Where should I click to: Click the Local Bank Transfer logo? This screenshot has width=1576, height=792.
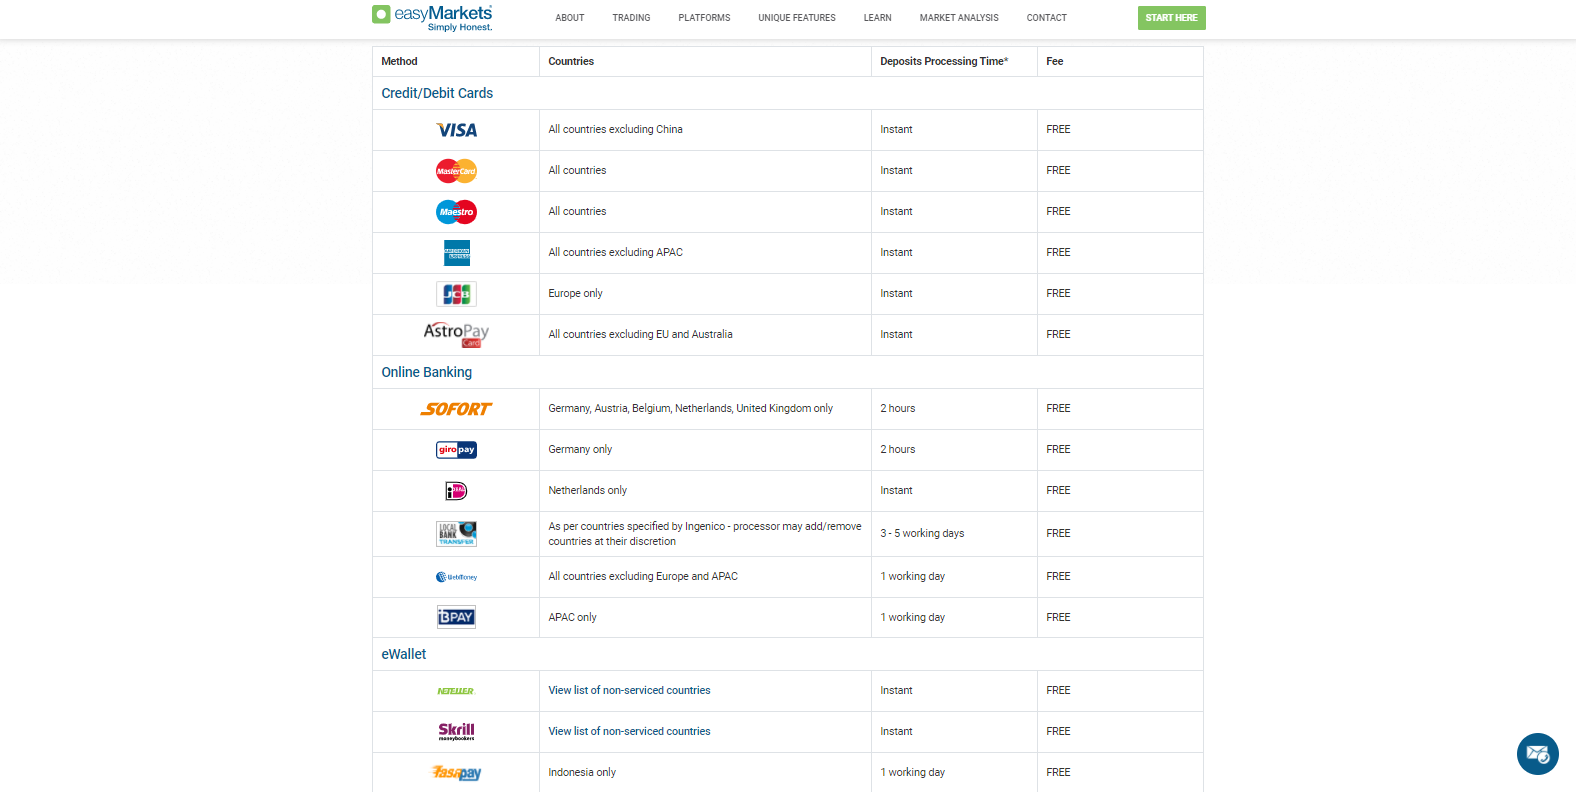456,533
